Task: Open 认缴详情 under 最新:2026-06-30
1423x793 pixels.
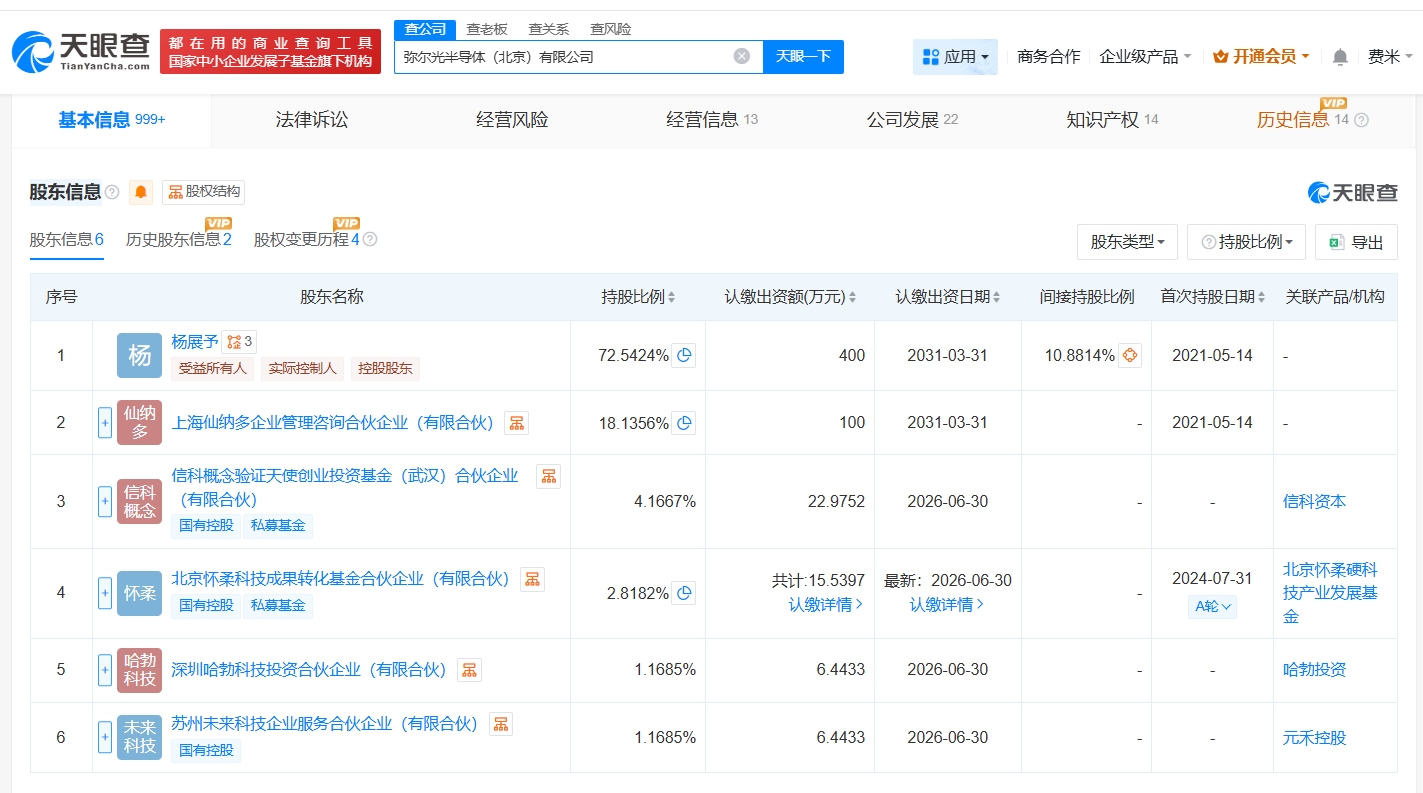Action: tap(946, 605)
